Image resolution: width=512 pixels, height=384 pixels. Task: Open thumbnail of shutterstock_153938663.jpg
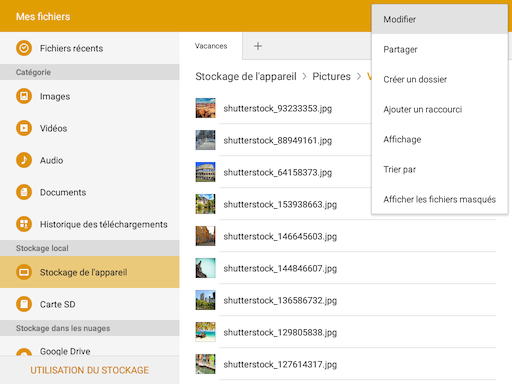coord(205,204)
